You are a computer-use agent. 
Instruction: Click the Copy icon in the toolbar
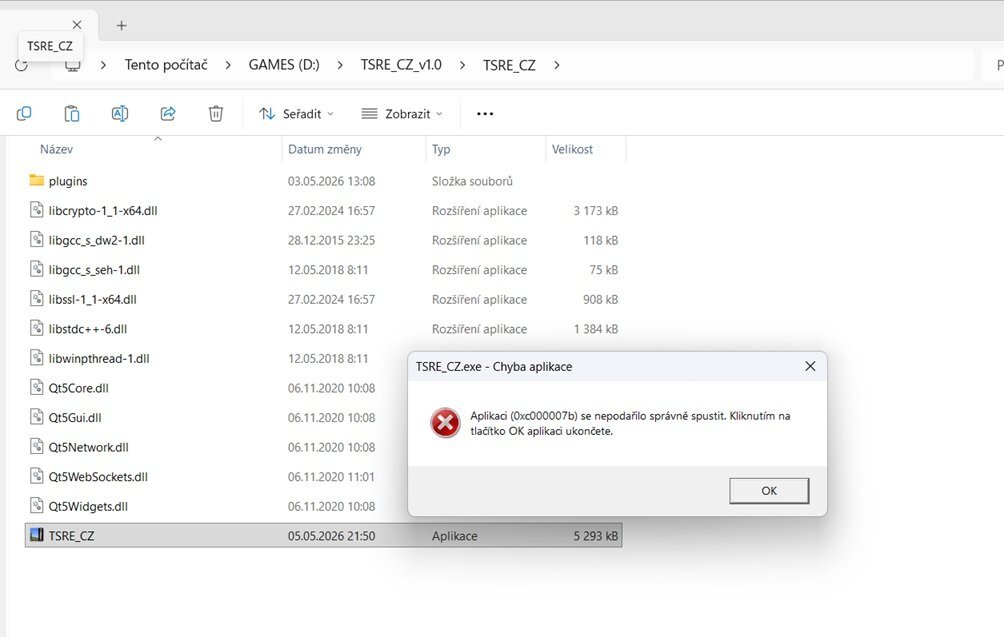pos(24,113)
